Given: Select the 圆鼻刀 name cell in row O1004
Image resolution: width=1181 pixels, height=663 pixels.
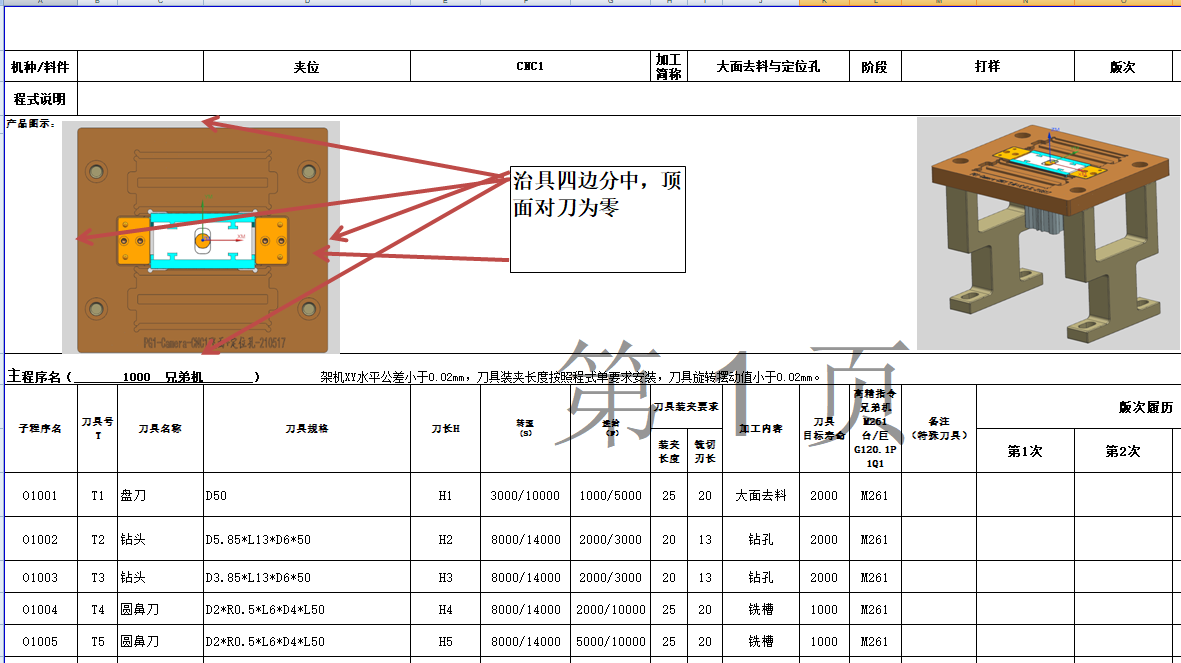Looking at the screenshot, I should [160, 610].
